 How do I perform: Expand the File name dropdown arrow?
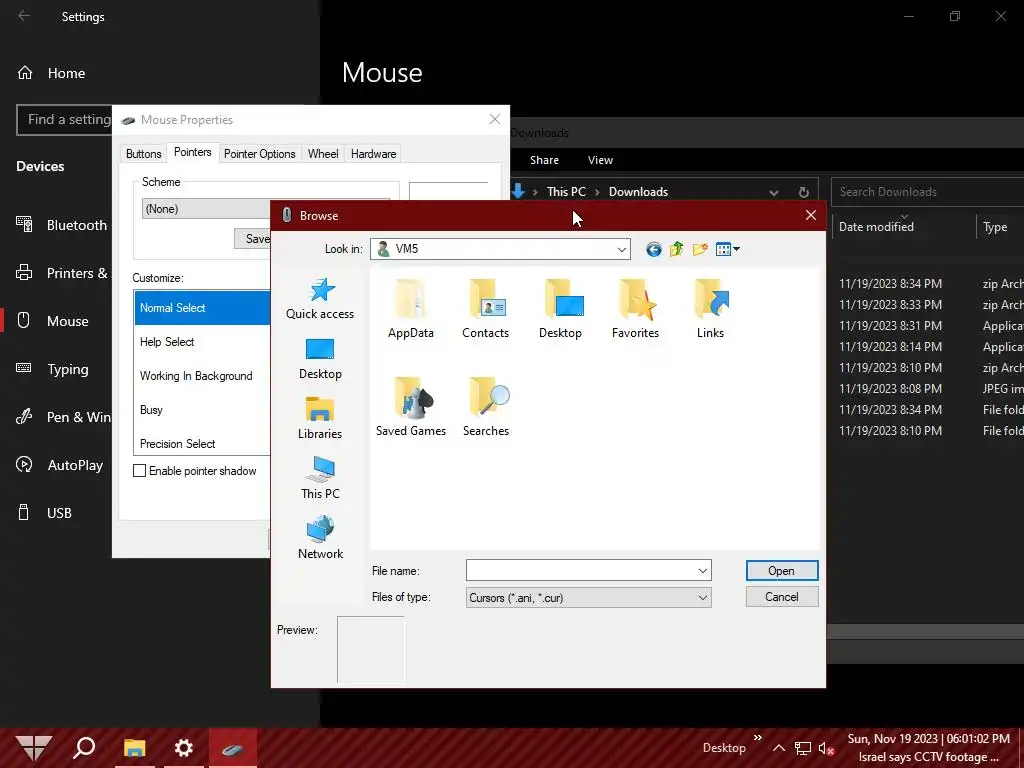703,571
